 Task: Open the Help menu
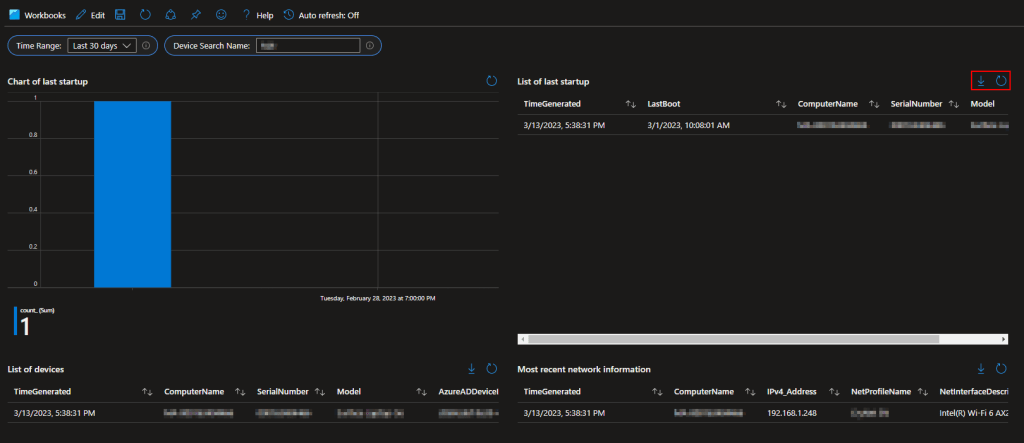click(x=258, y=15)
